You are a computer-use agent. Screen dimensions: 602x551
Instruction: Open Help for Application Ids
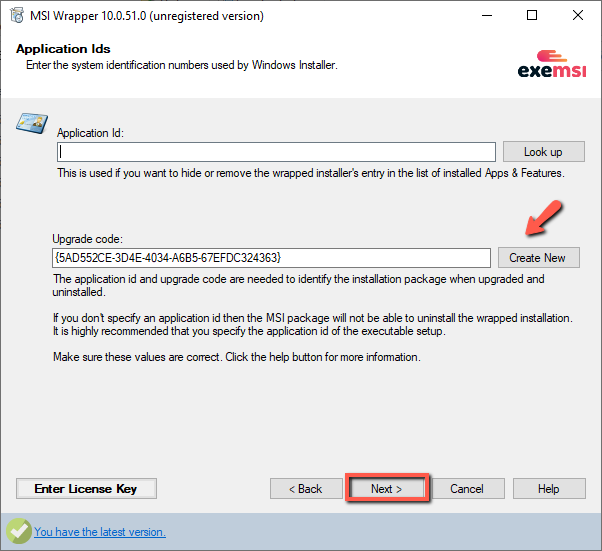tap(549, 488)
